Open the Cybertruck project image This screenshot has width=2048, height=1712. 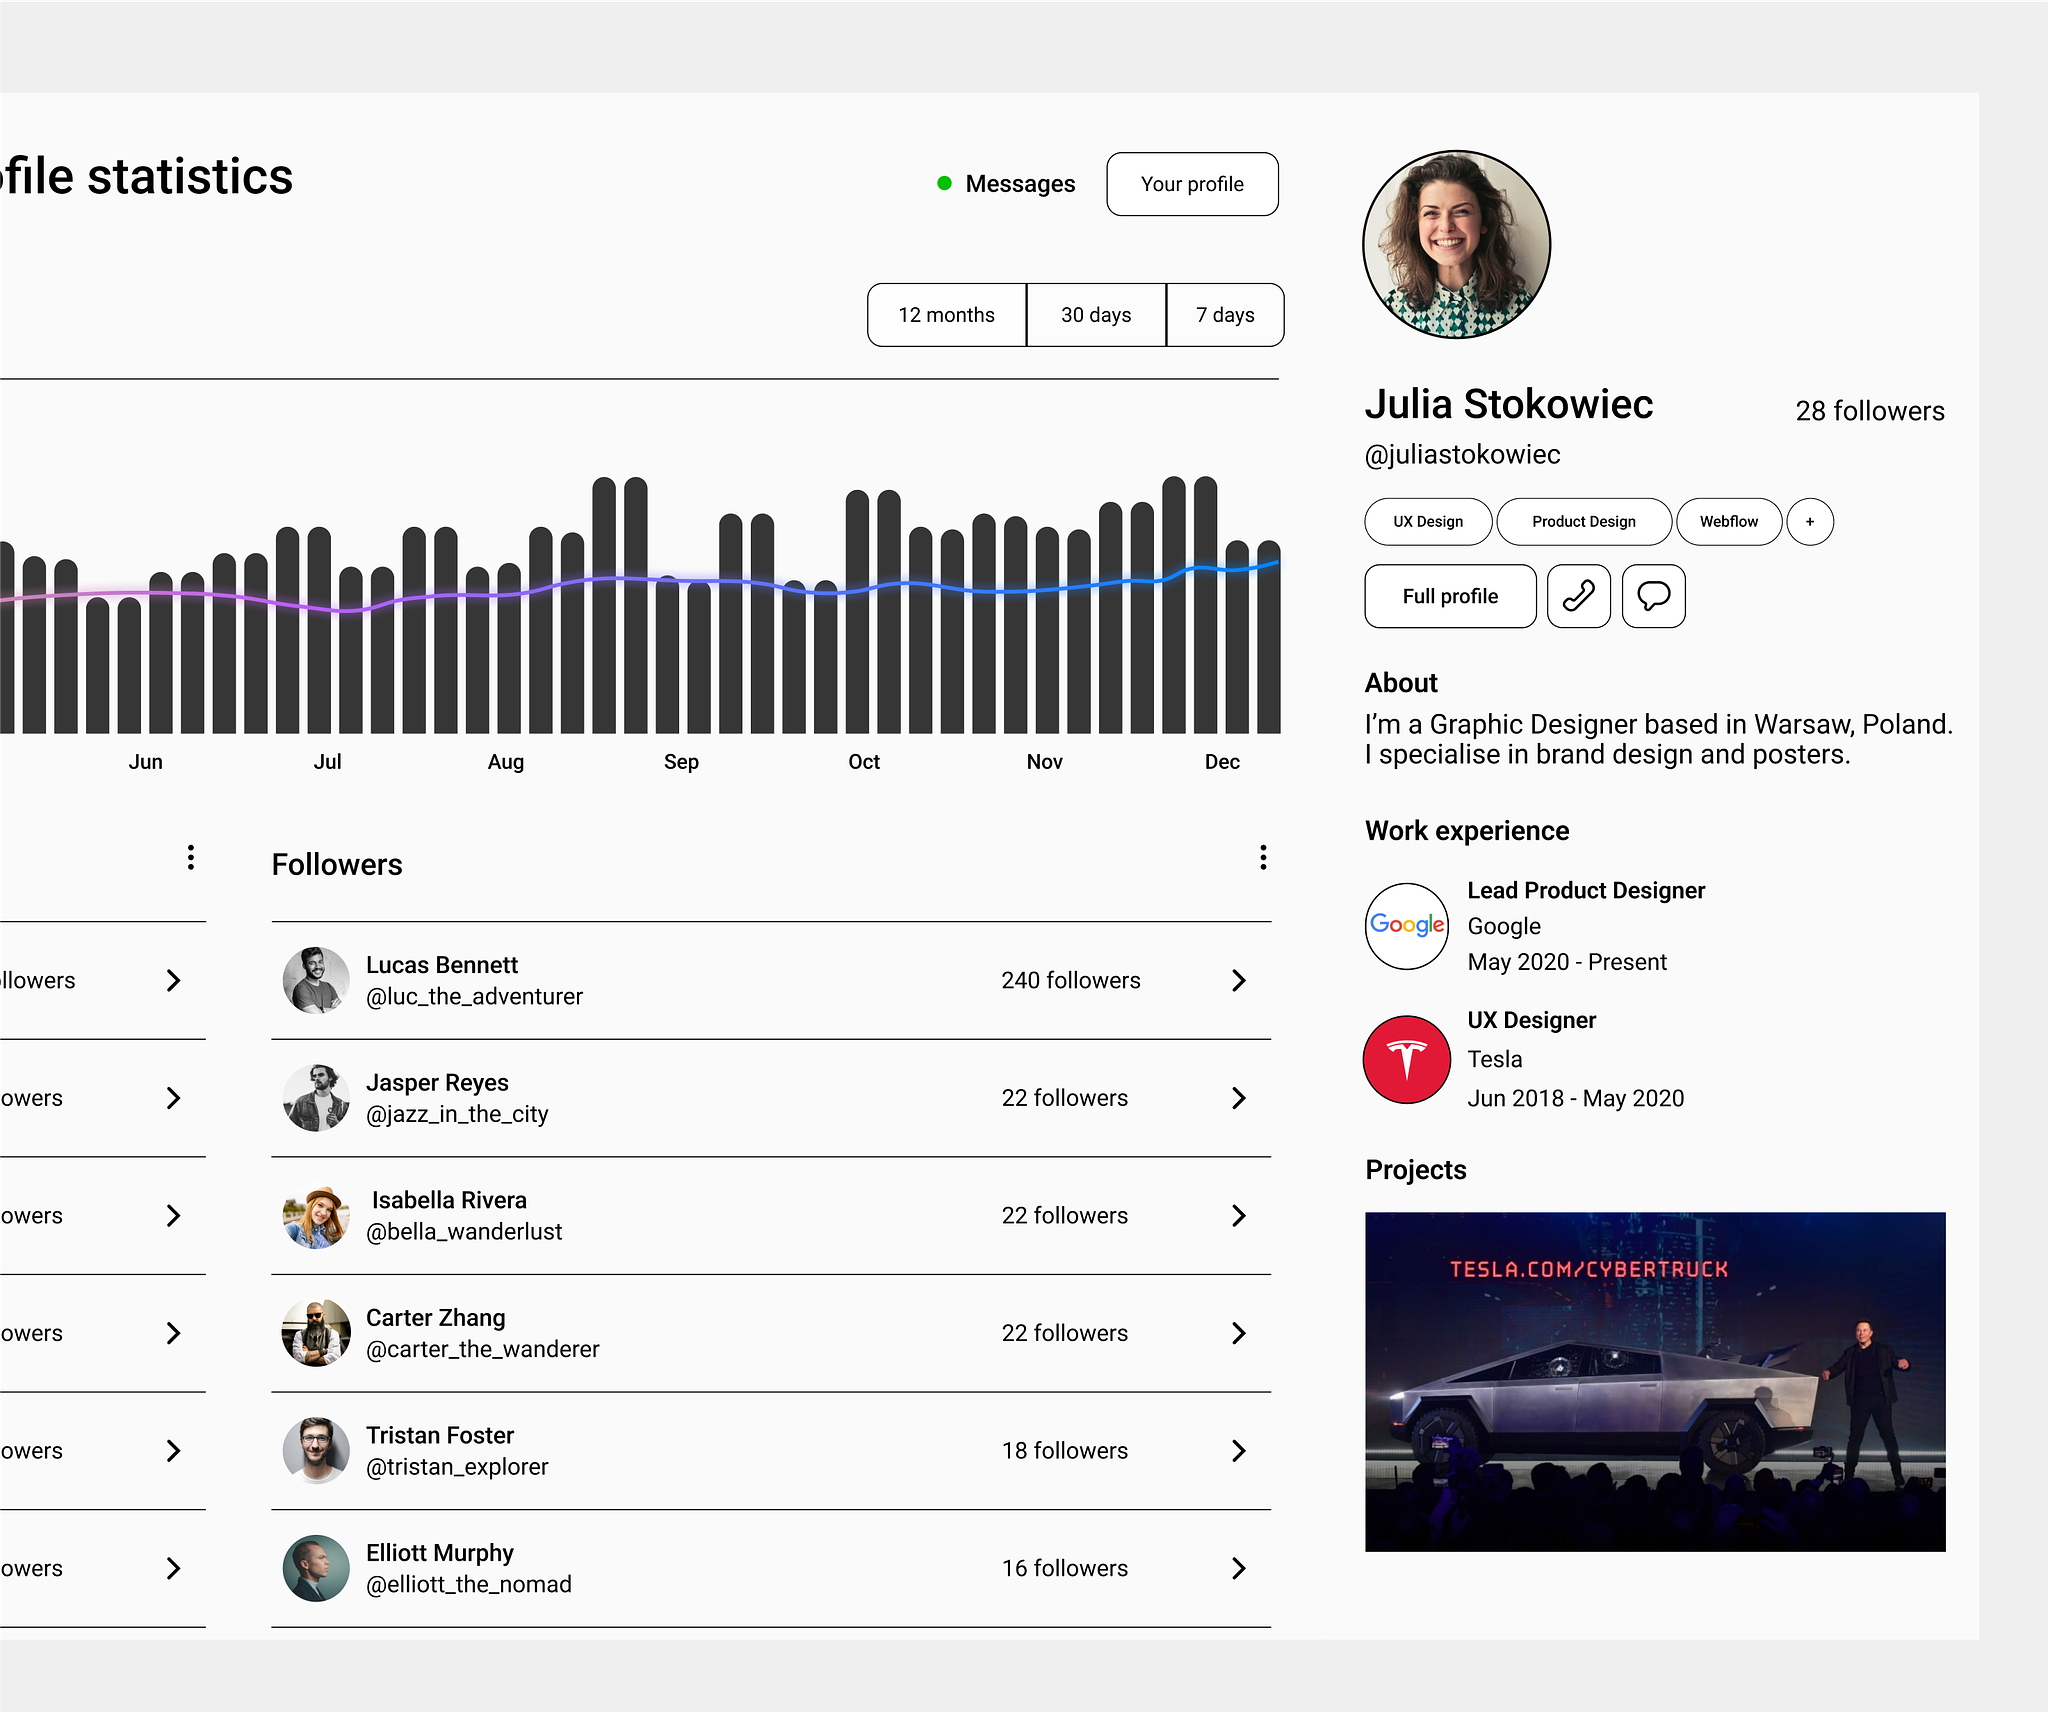tap(1655, 1382)
